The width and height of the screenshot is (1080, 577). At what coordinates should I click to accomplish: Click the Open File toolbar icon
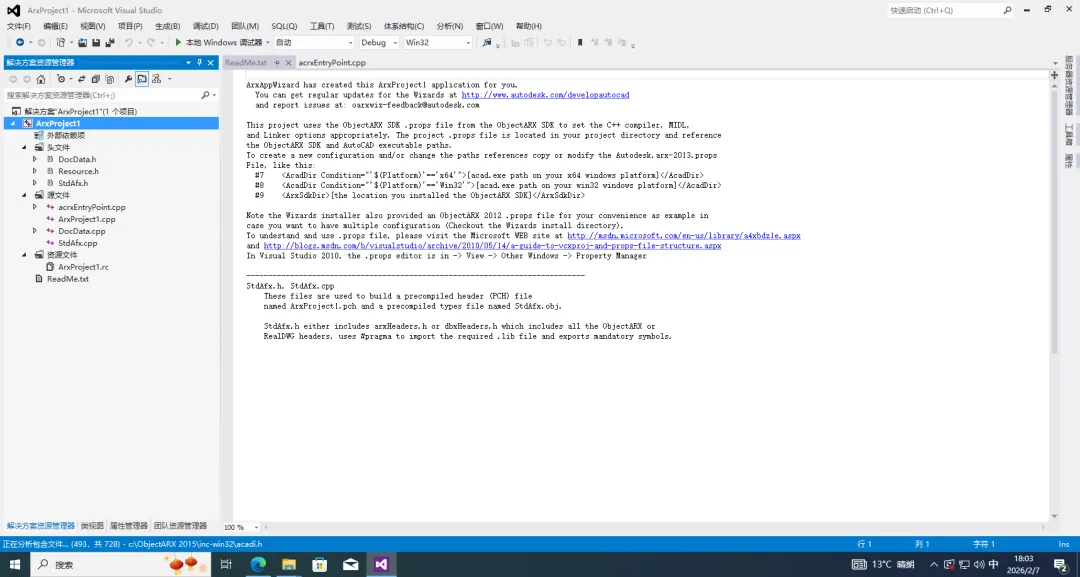click(83, 43)
